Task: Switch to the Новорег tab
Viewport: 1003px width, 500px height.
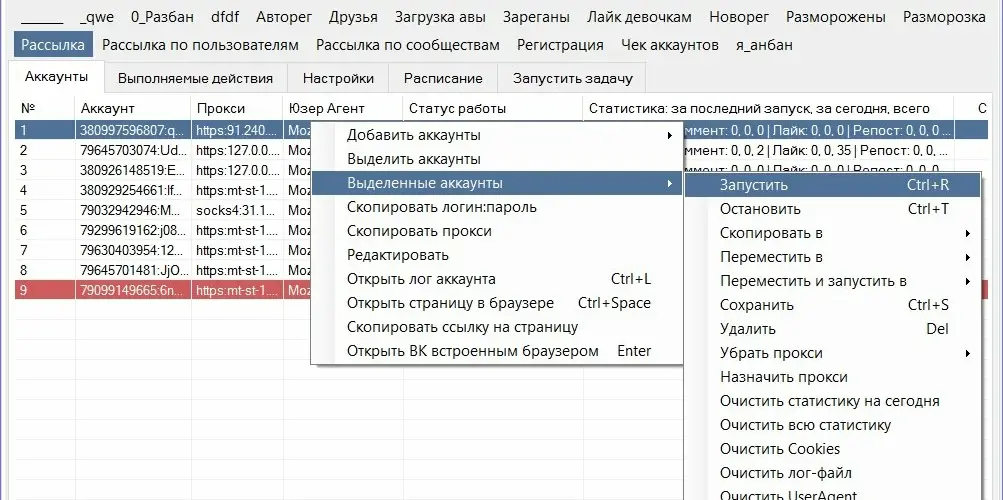Action: pyautogui.click(x=739, y=17)
